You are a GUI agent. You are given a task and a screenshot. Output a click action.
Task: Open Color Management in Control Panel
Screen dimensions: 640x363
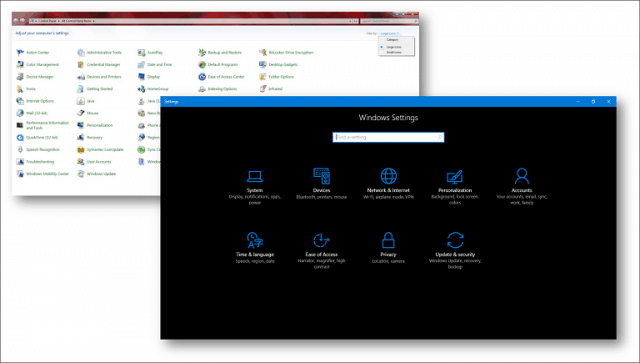pyautogui.click(x=38, y=65)
